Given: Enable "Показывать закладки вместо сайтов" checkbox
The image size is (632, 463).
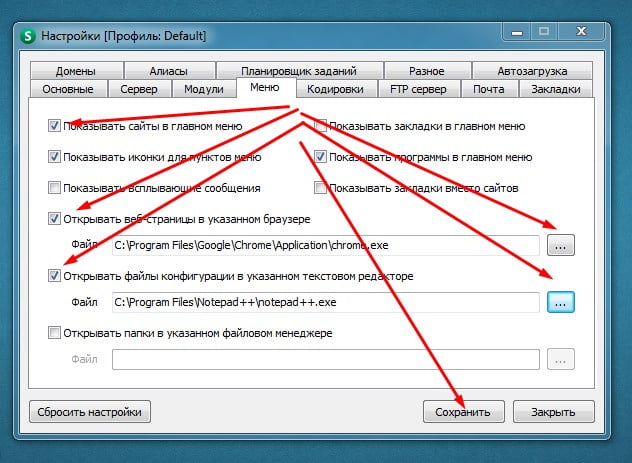Looking at the screenshot, I should coord(321,187).
